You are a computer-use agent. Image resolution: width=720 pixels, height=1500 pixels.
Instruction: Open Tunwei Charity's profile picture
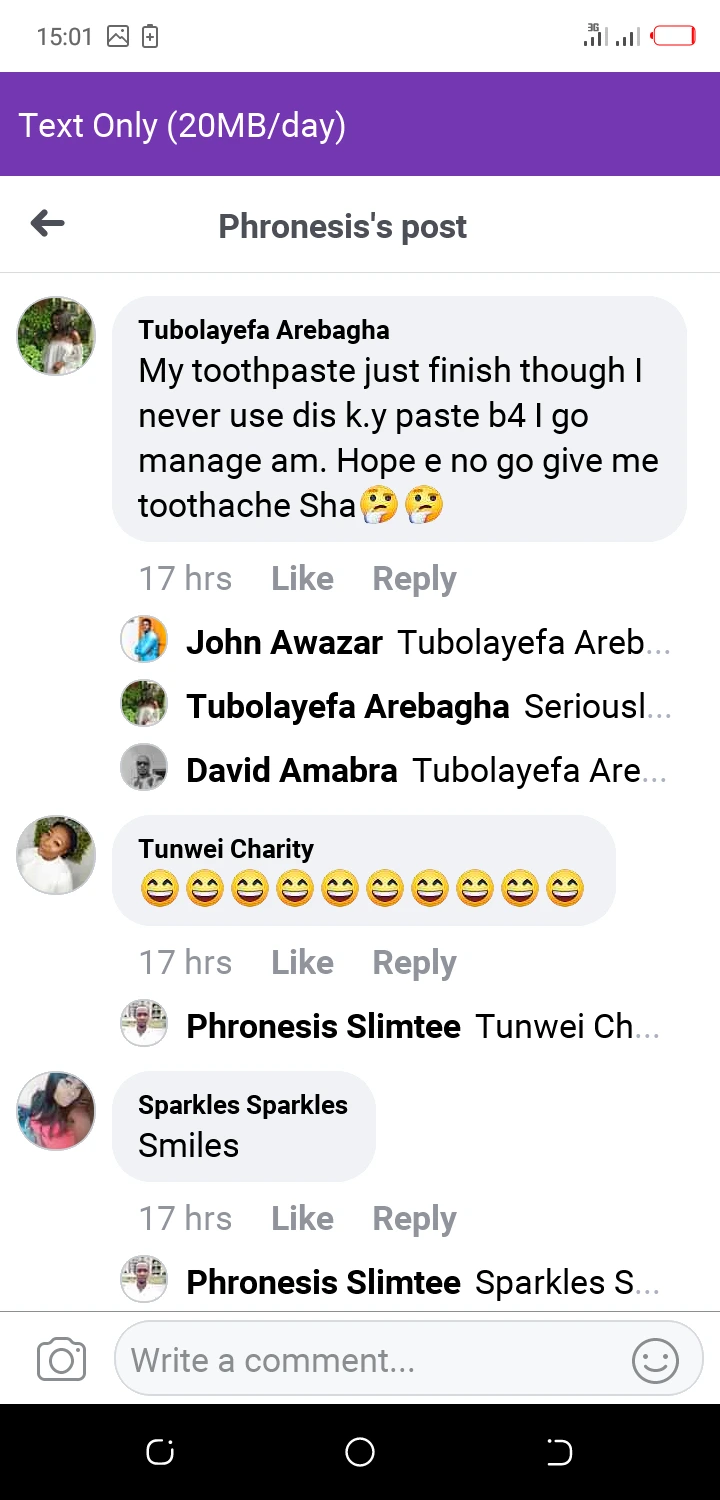56,854
